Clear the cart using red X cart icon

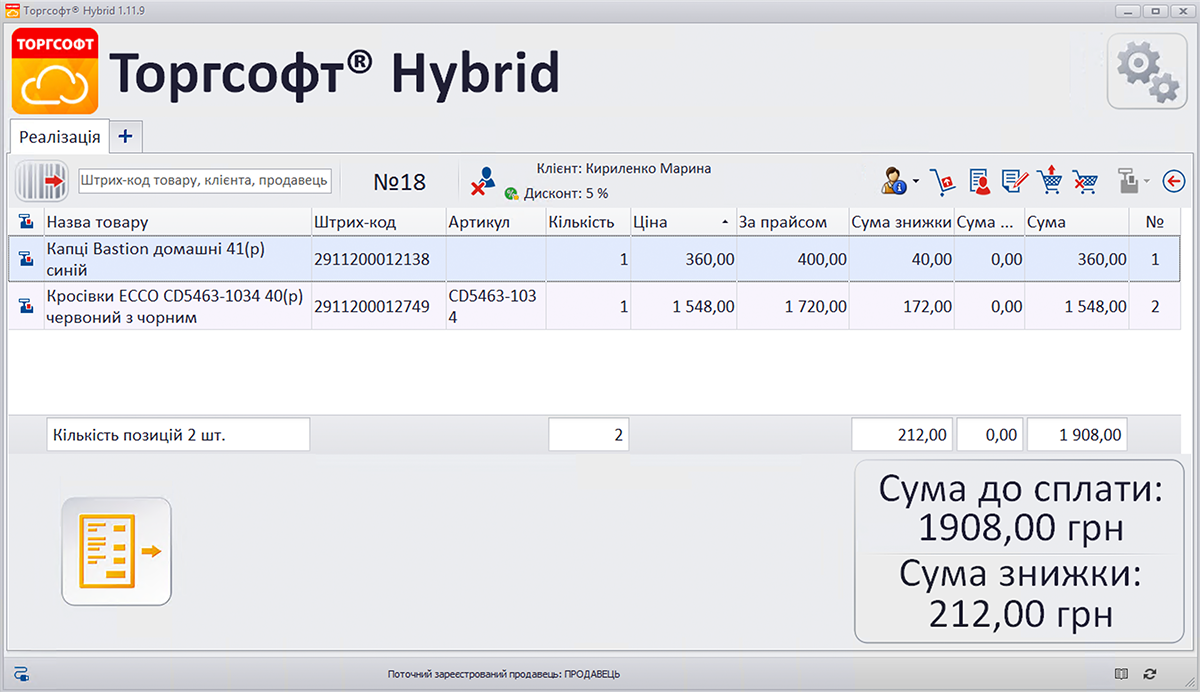pyautogui.click(x=1084, y=181)
